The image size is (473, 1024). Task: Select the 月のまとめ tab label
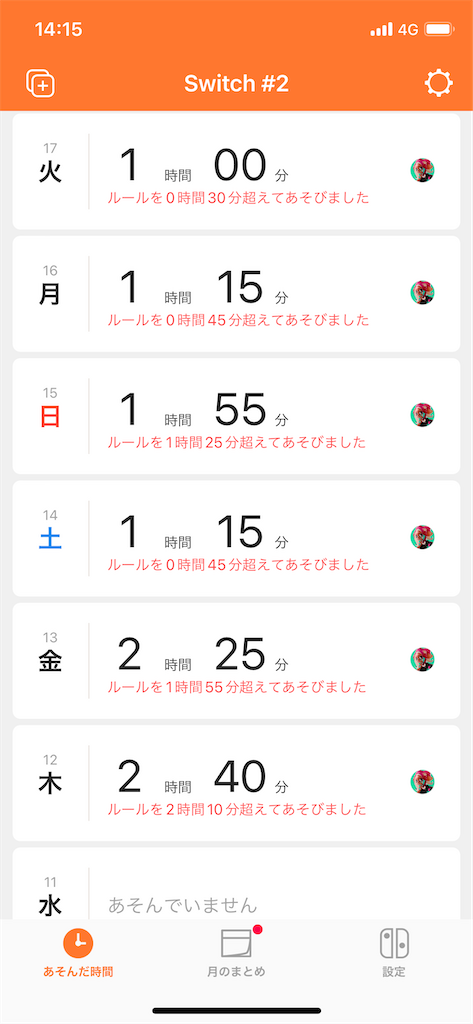[x=236, y=972]
